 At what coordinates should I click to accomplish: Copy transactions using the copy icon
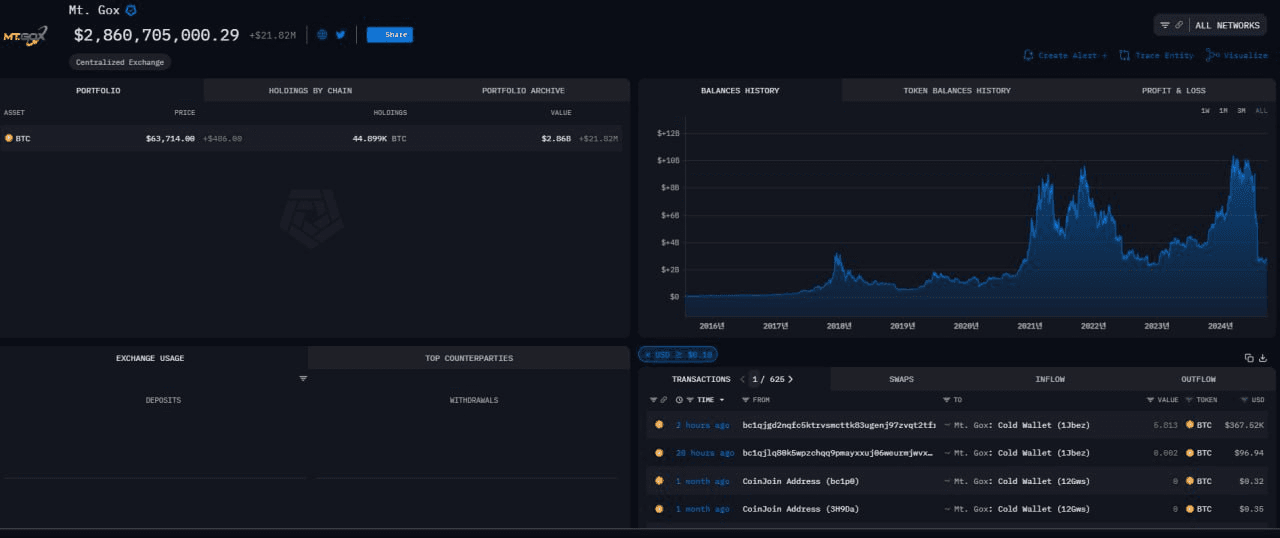point(1249,357)
